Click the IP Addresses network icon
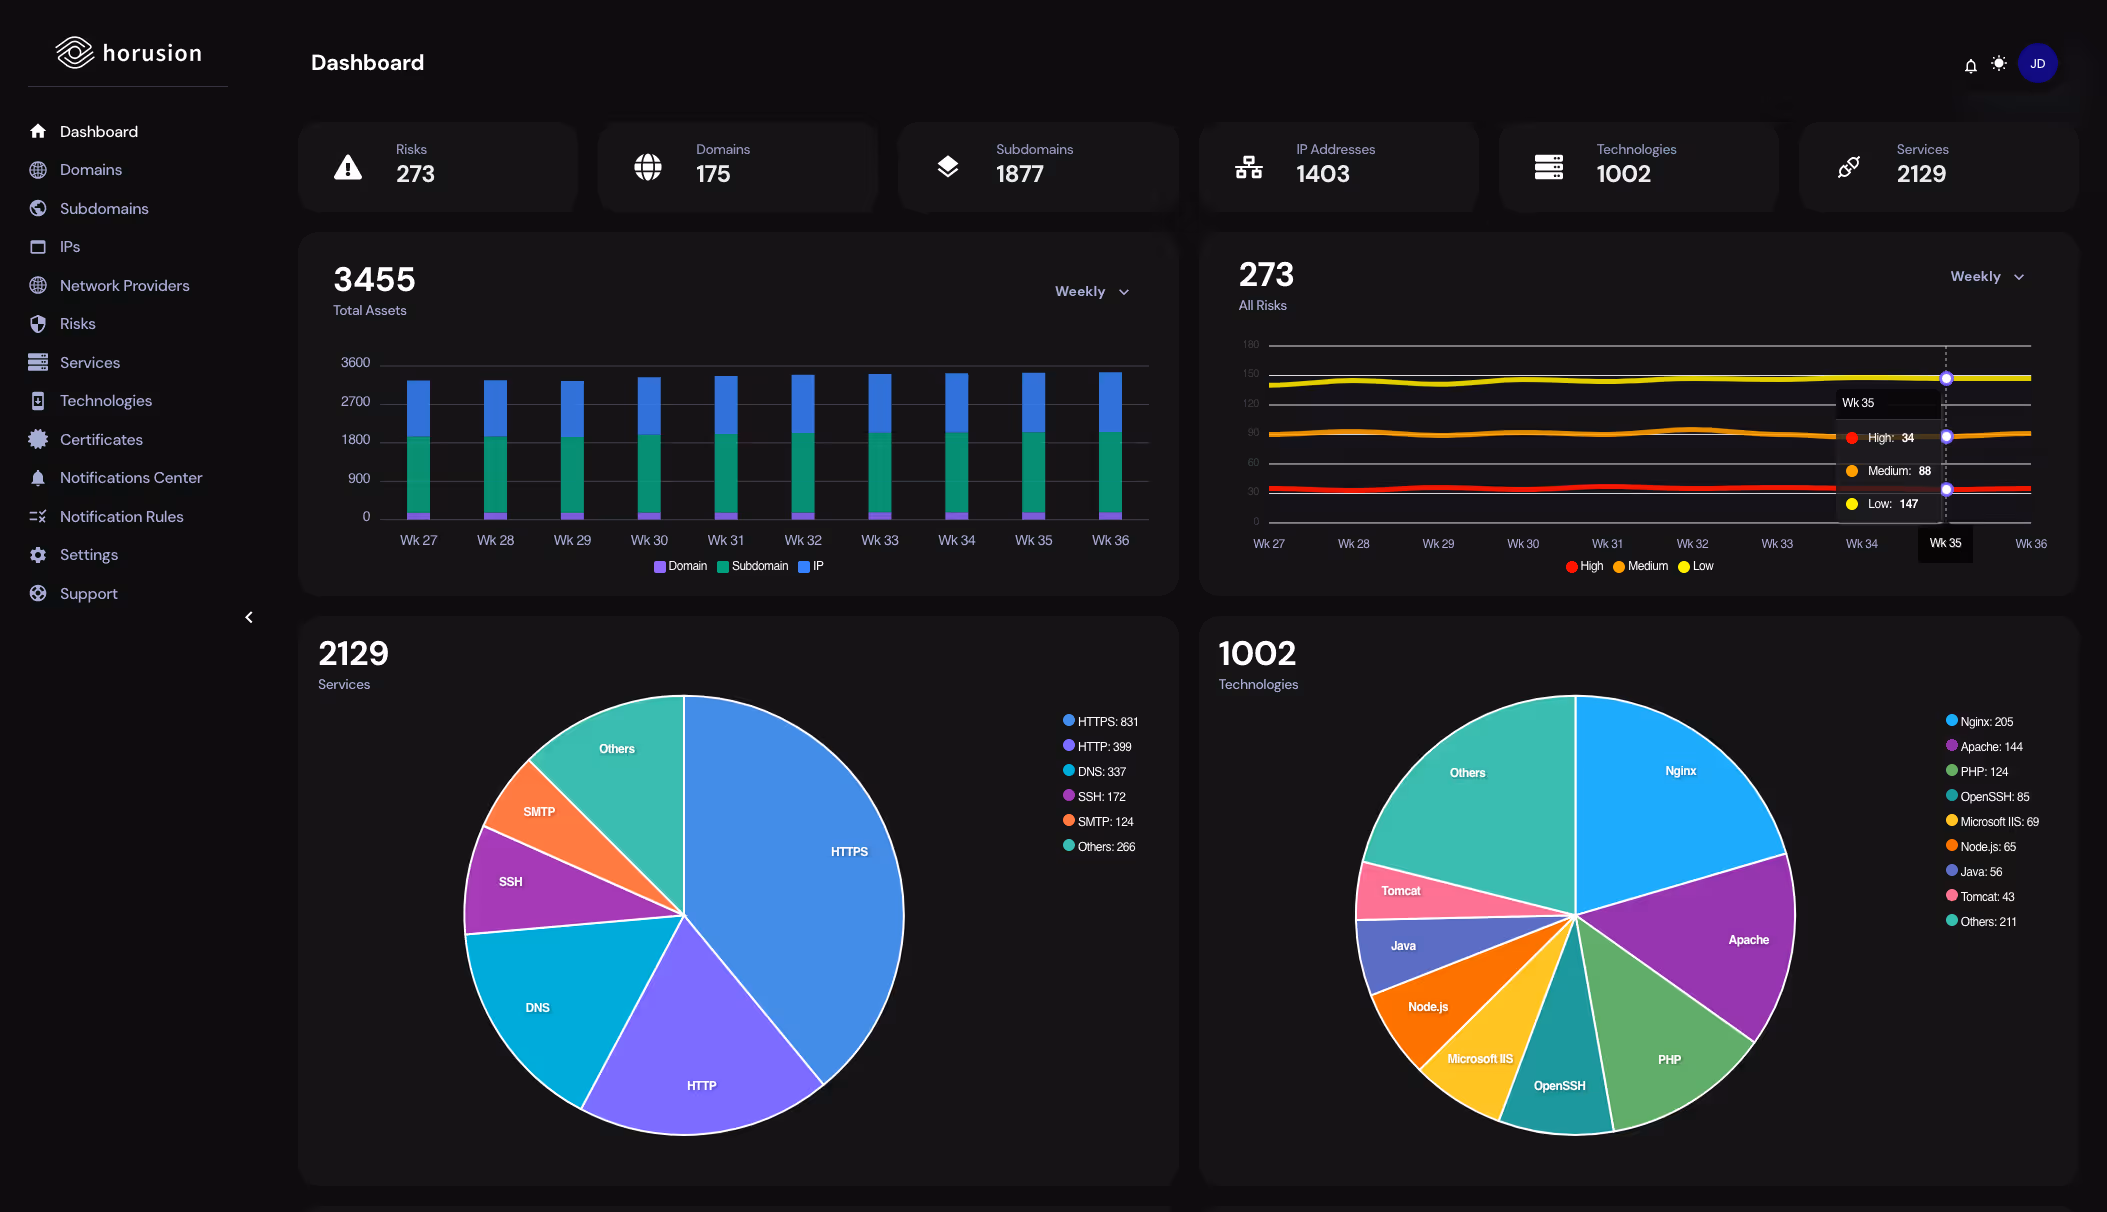Screen dimensions: 2107x1212 click(1248, 167)
